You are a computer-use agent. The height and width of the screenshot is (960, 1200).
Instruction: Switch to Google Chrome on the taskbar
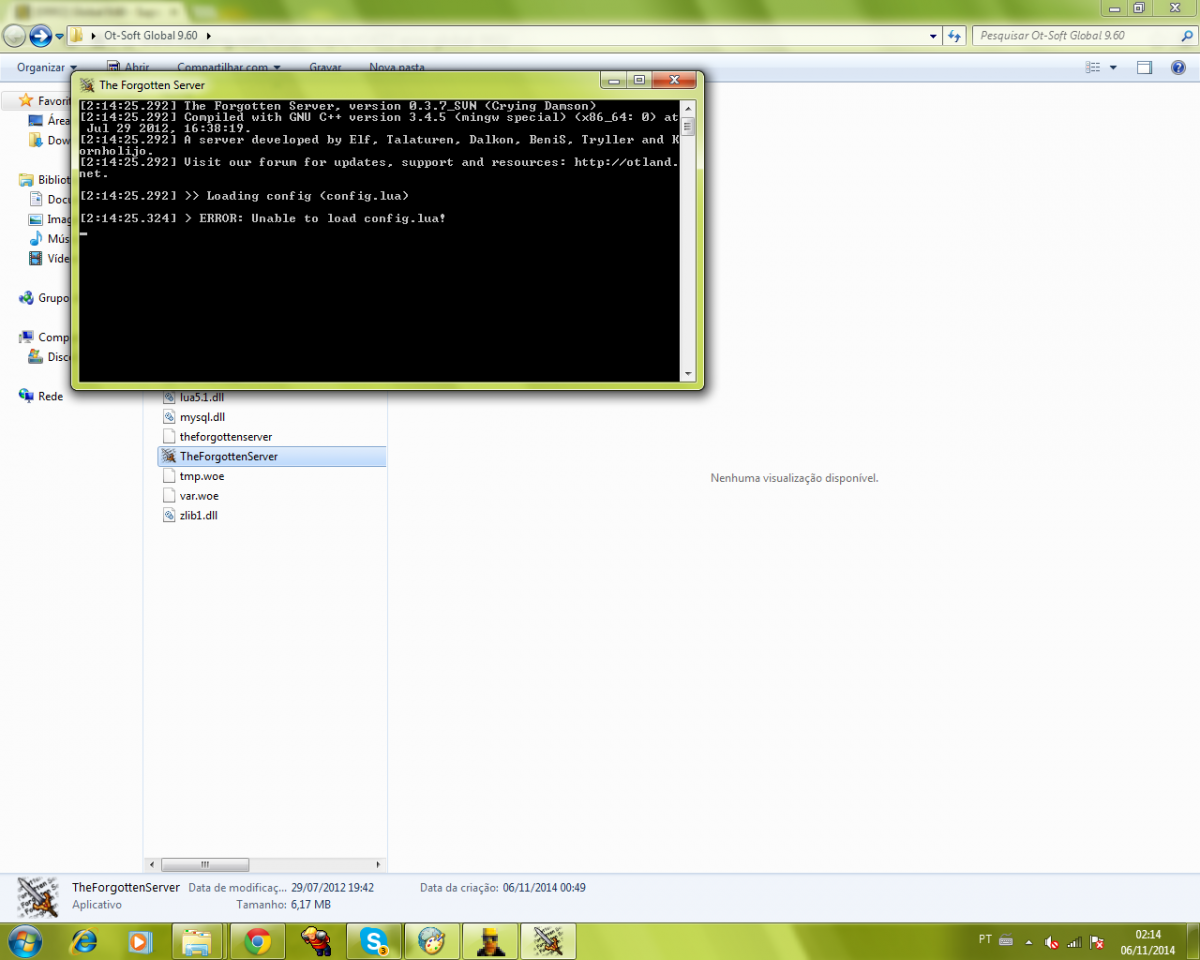point(257,941)
